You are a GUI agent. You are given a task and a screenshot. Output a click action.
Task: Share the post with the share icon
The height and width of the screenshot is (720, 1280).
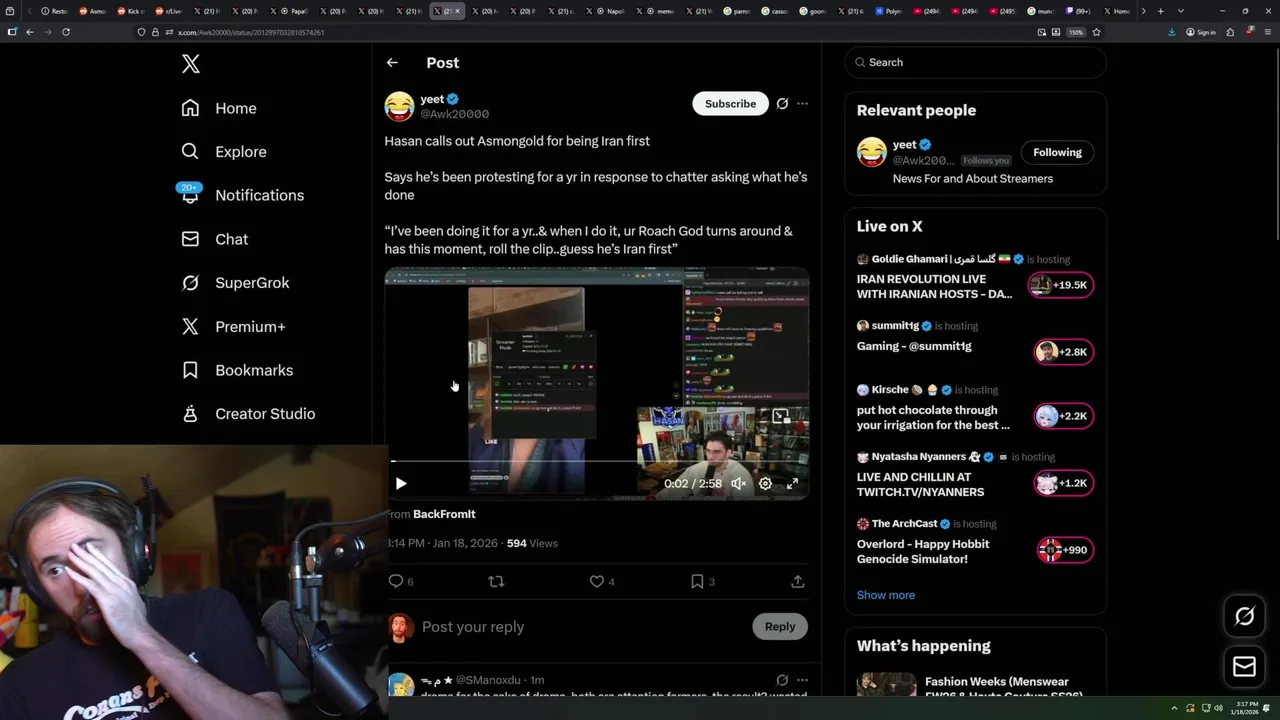tap(797, 581)
